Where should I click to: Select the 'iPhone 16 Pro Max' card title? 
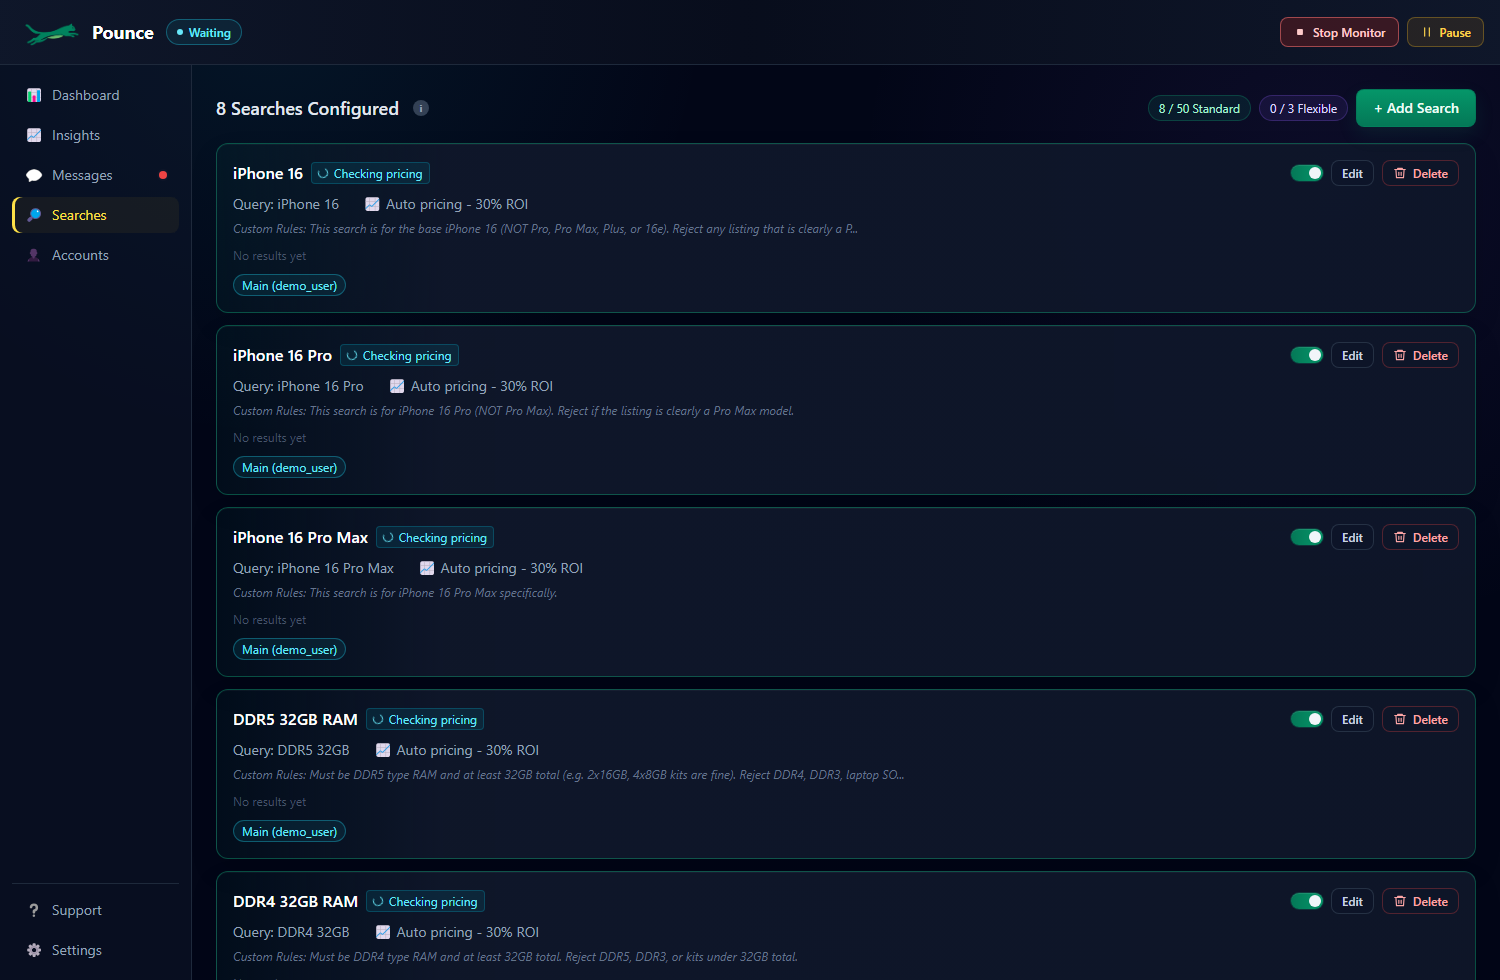tap(300, 537)
